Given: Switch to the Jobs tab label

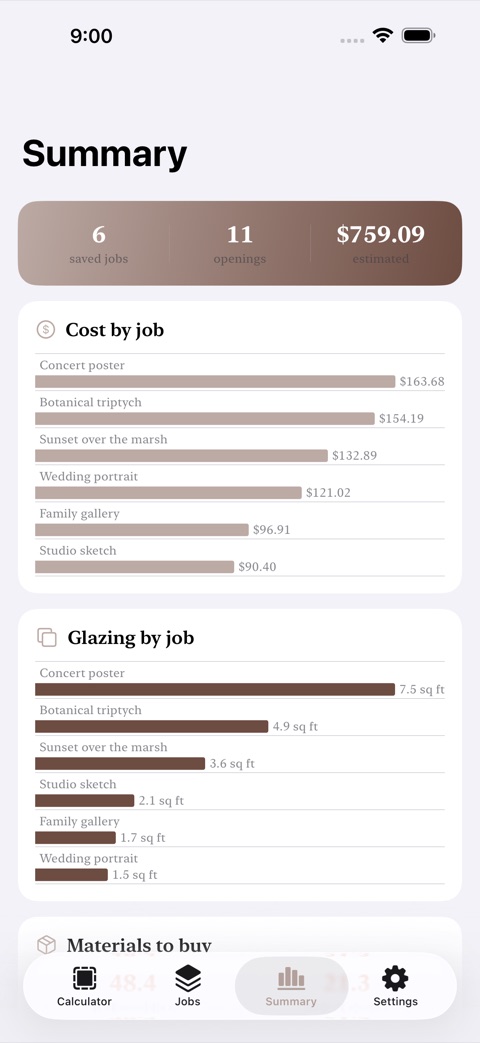Looking at the screenshot, I should 187,1001.
